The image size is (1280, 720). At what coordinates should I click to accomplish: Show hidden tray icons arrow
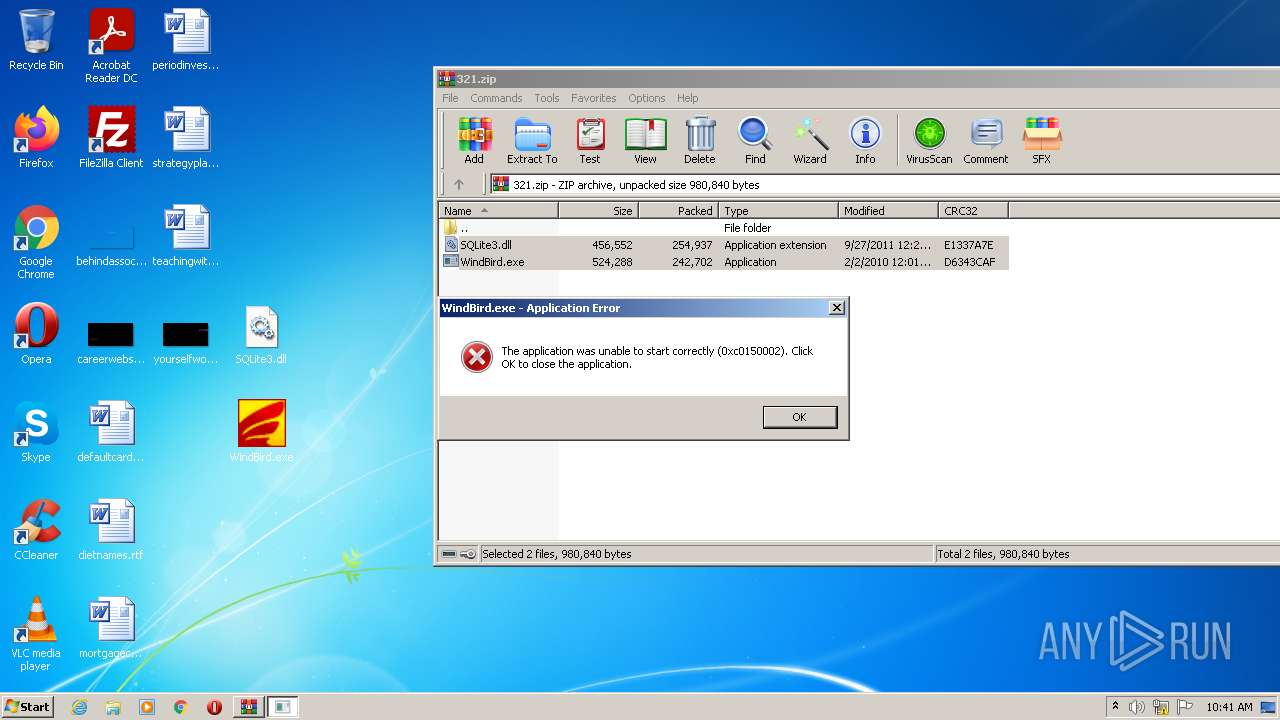pos(1115,706)
